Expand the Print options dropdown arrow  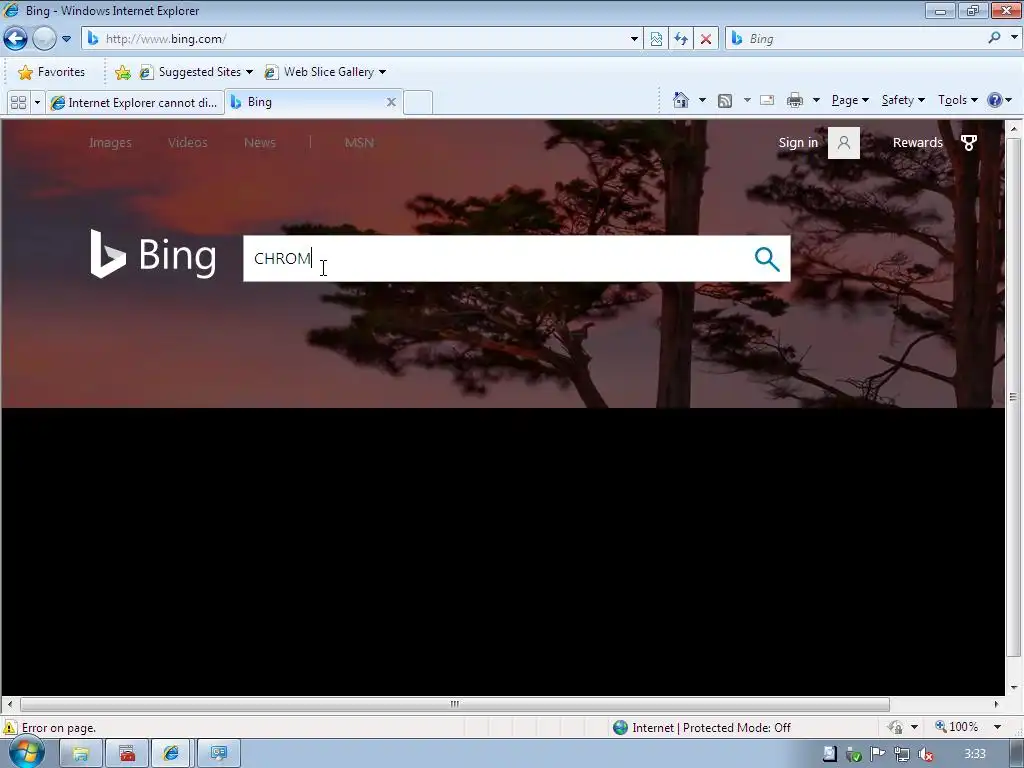816,100
